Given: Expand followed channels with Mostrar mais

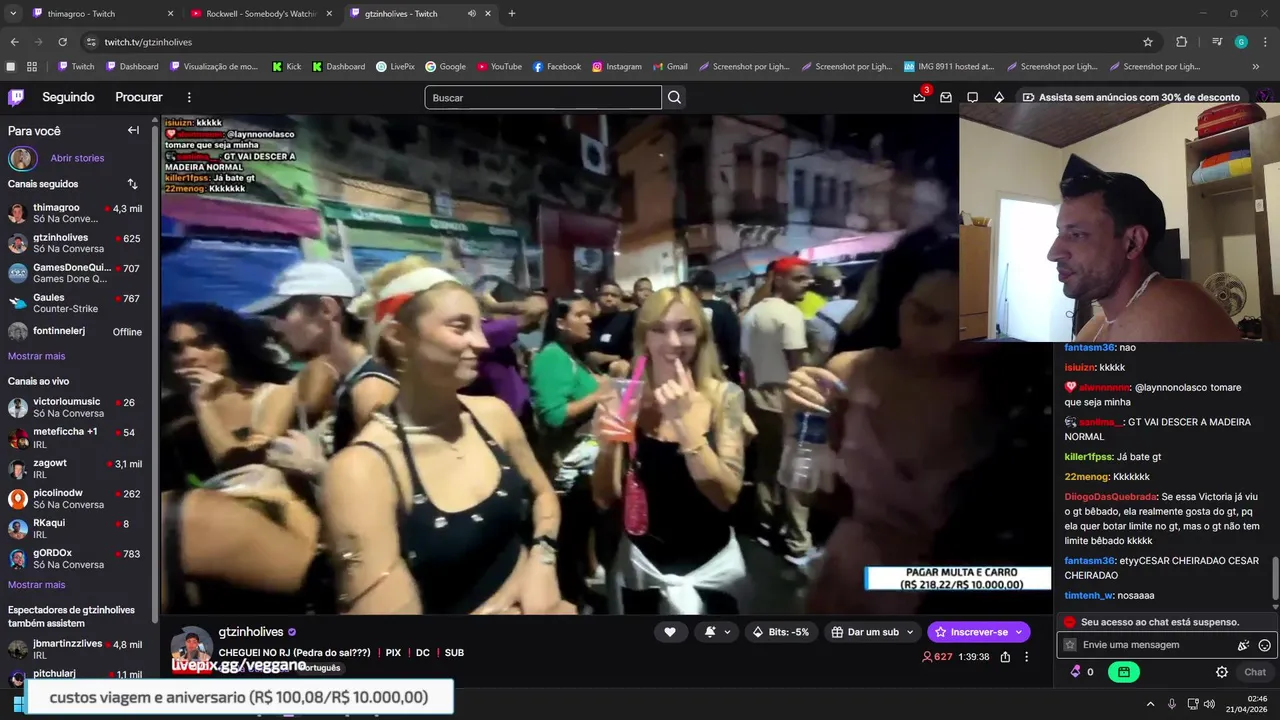Looking at the screenshot, I should (36, 356).
